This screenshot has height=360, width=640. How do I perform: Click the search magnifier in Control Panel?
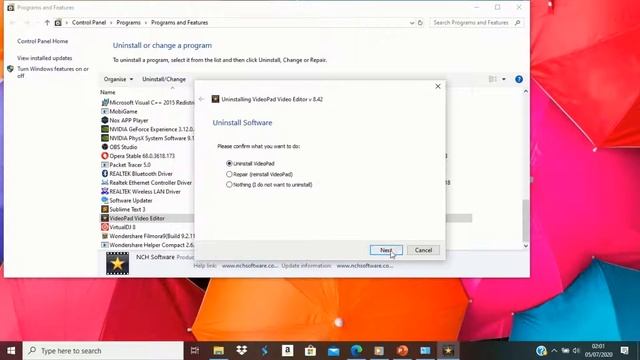click(x=518, y=22)
